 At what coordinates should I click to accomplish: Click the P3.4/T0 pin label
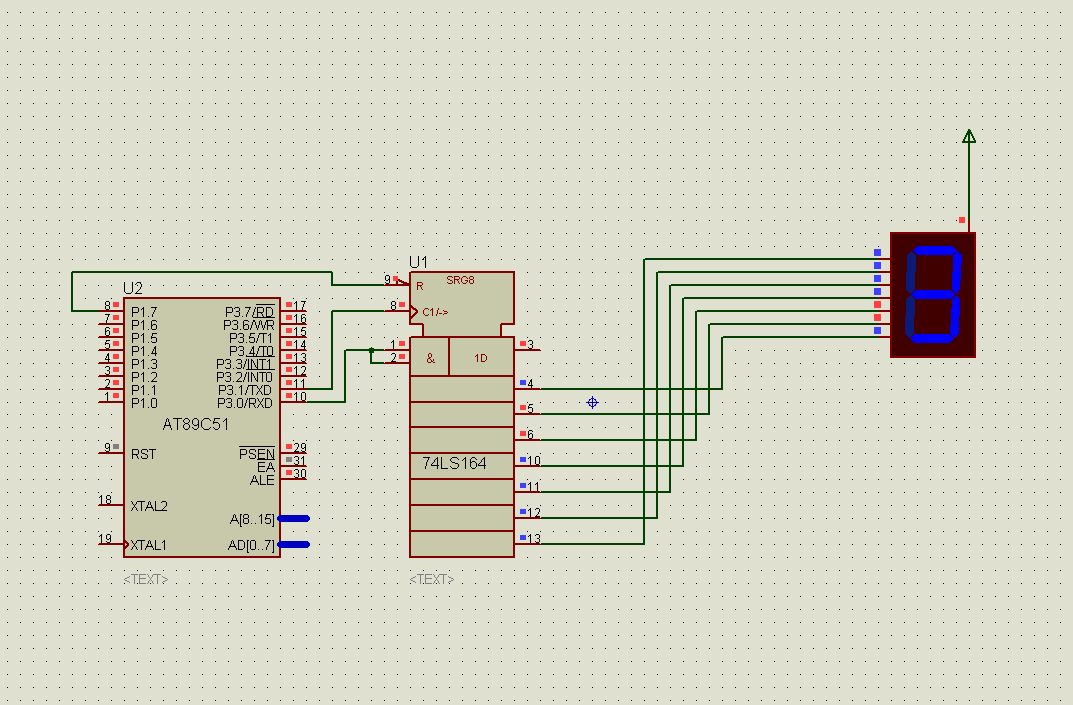point(250,351)
